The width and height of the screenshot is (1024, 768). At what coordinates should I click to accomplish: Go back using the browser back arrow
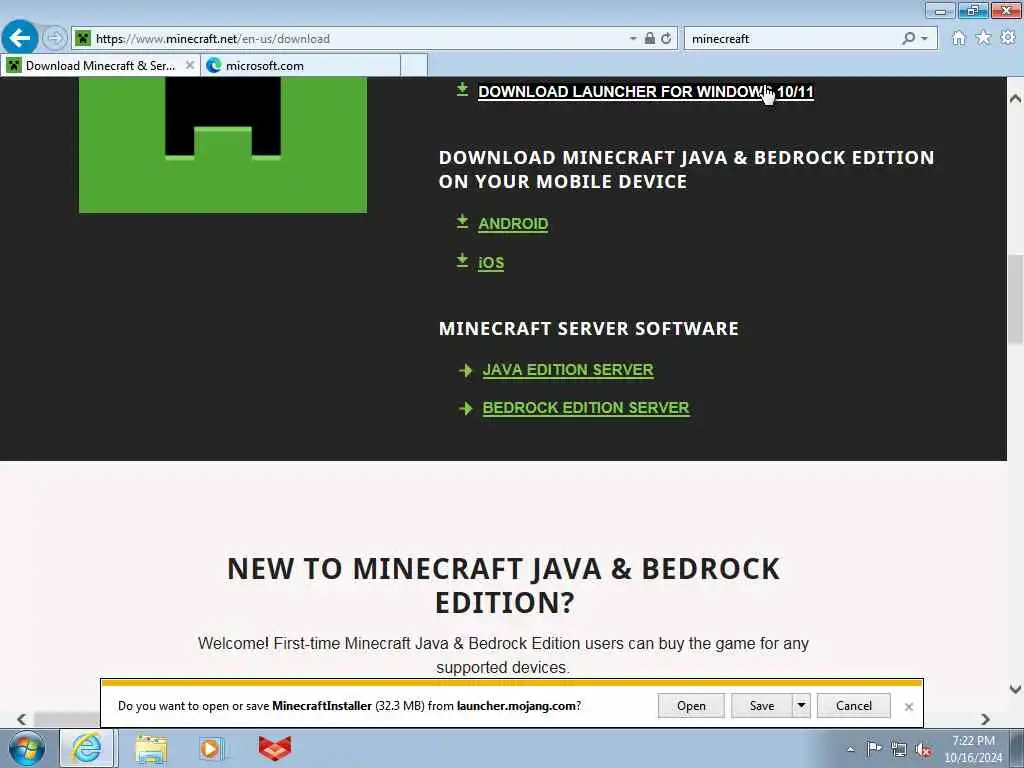20,38
